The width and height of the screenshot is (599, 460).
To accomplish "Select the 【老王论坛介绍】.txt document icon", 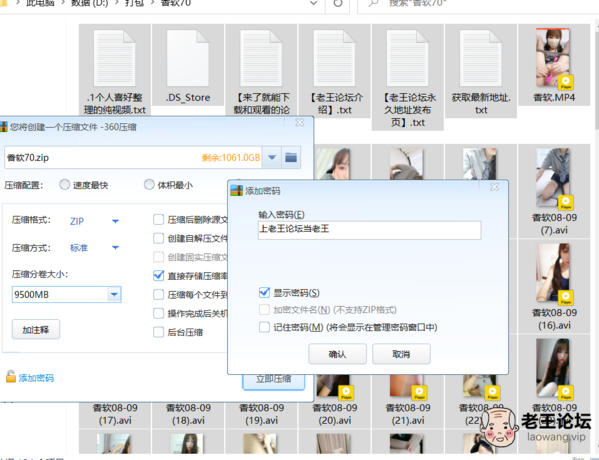I will click(x=334, y=58).
